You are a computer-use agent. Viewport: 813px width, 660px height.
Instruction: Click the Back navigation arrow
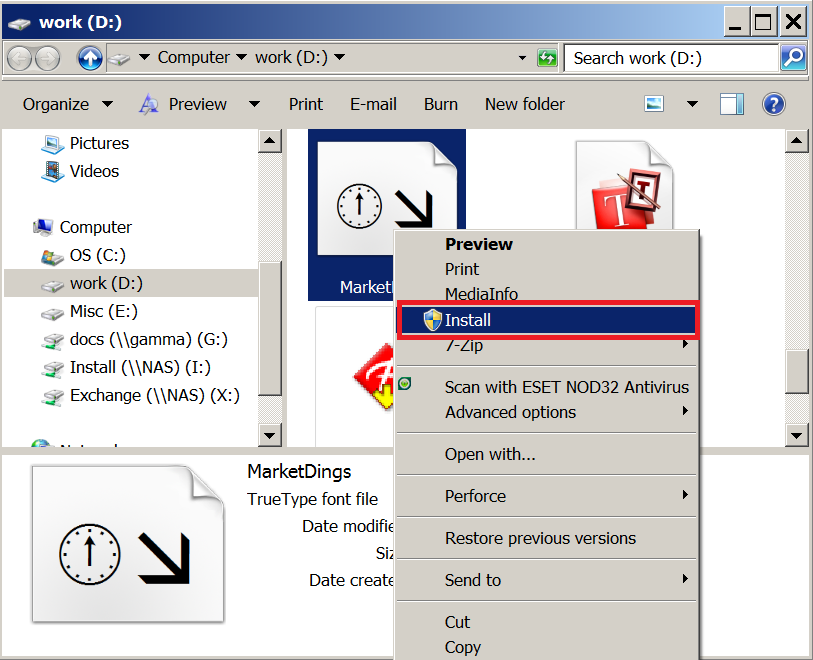[21, 58]
